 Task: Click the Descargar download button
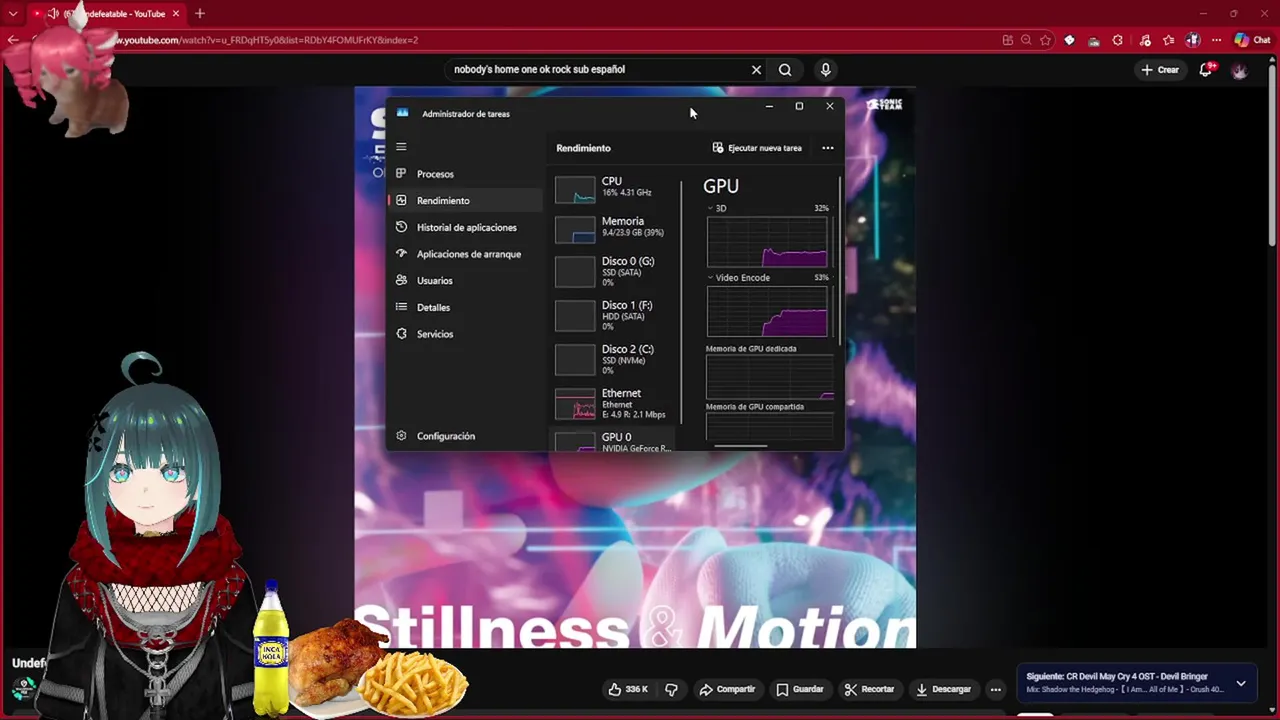(944, 689)
